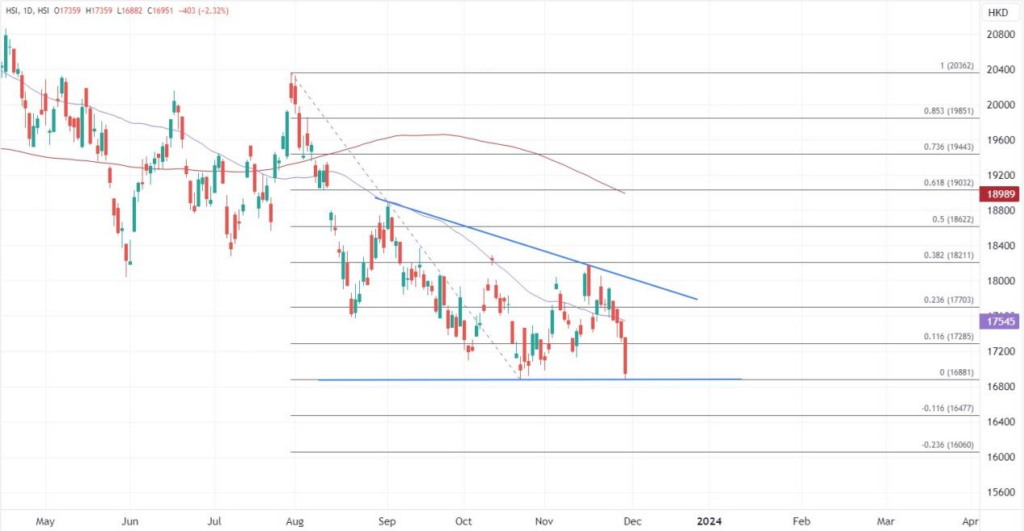Open the HKD currency selector

click(x=997, y=13)
